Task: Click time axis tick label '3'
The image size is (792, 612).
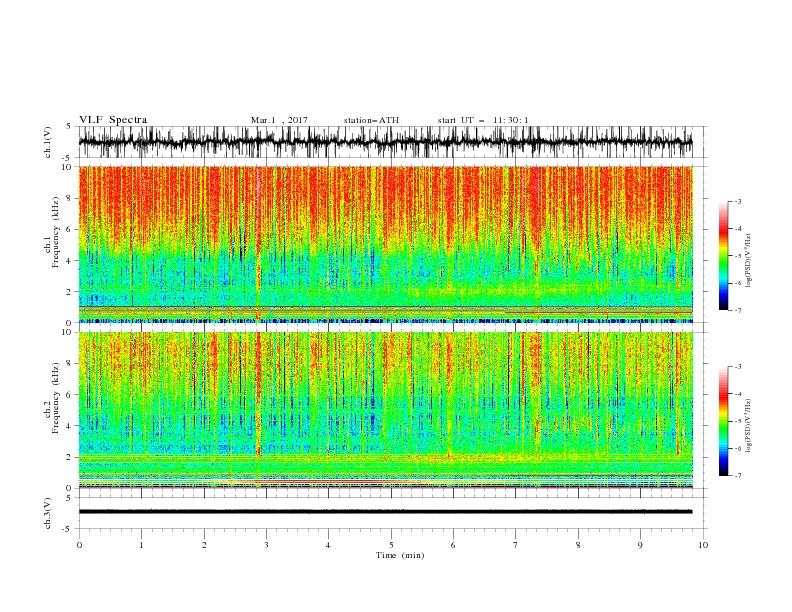Action: tap(266, 545)
